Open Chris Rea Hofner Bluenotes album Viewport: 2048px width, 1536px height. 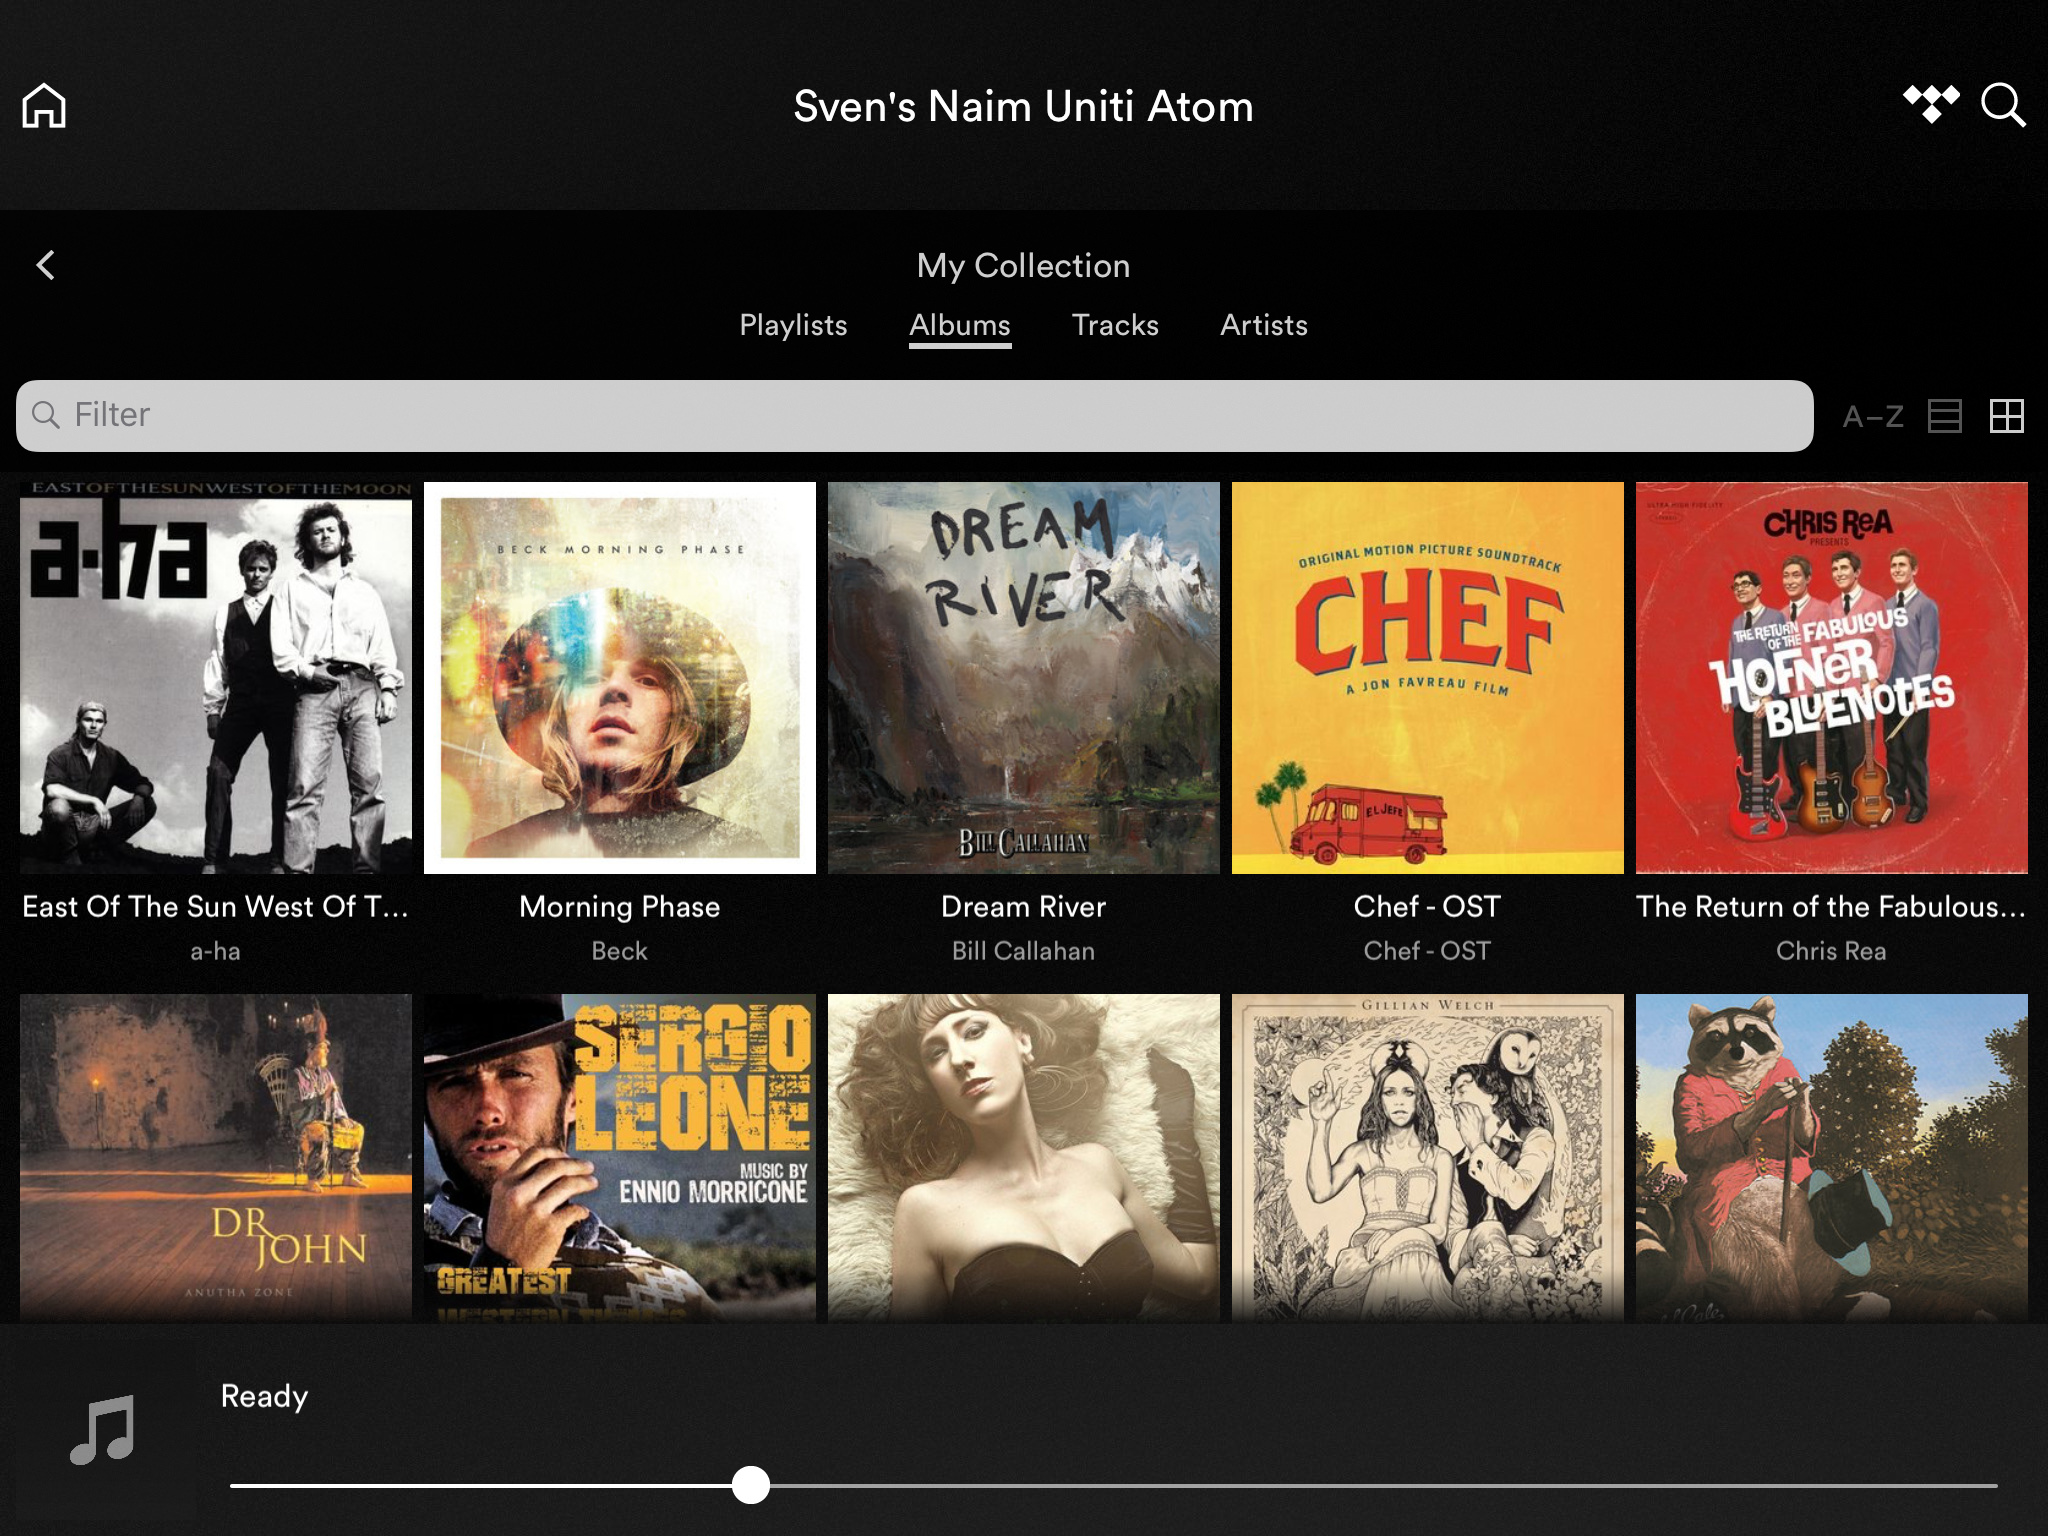tap(1831, 678)
